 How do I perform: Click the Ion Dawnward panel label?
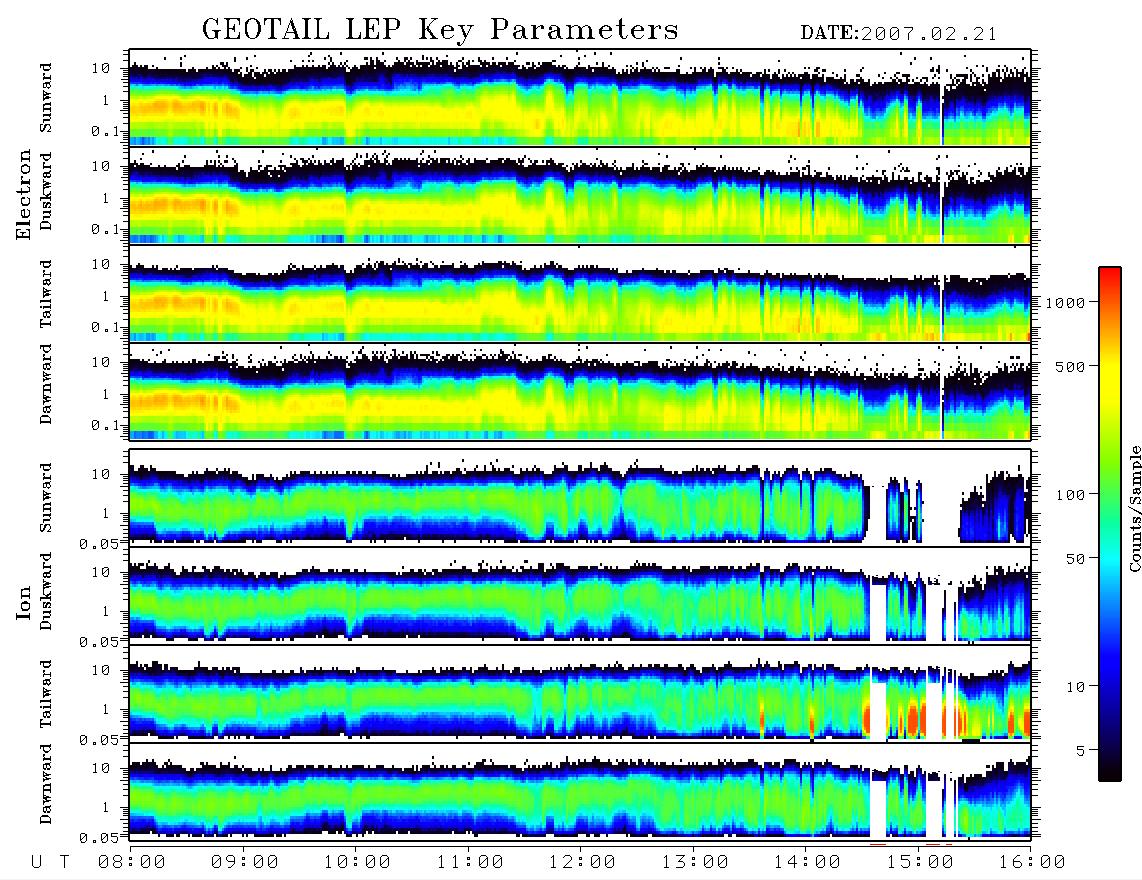(46, 784)
